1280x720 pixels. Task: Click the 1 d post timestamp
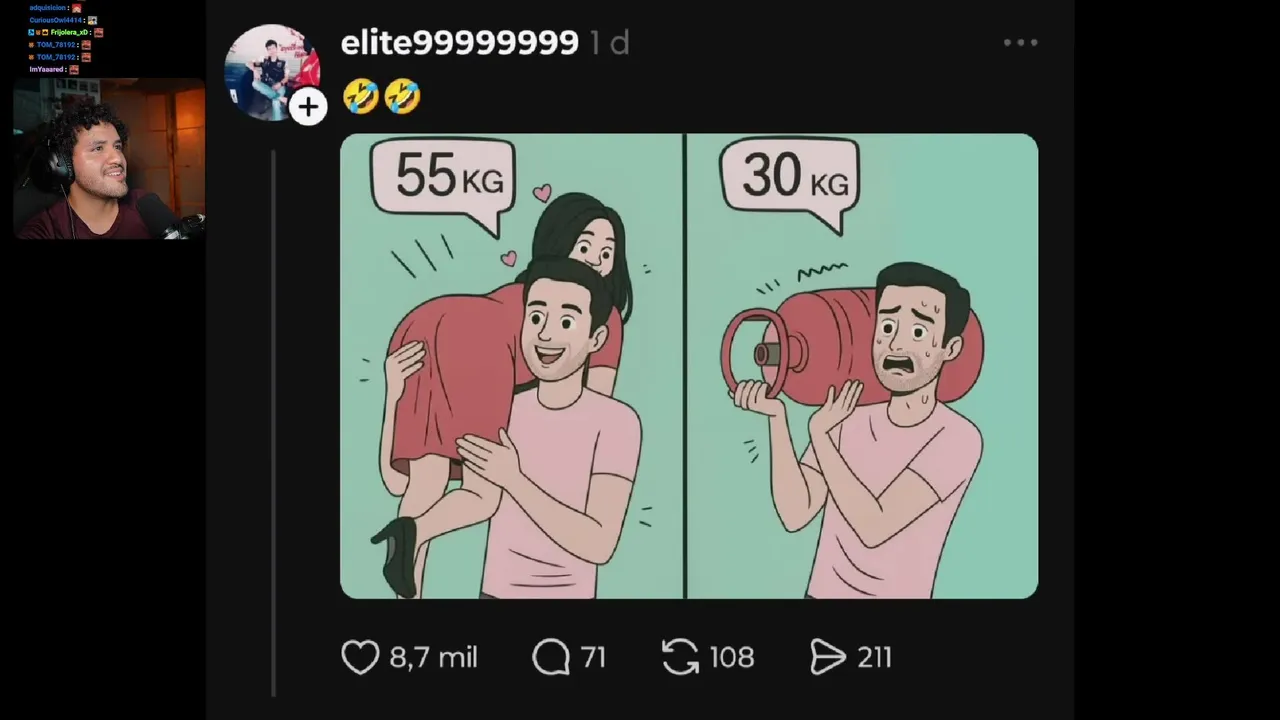(609, 42)
